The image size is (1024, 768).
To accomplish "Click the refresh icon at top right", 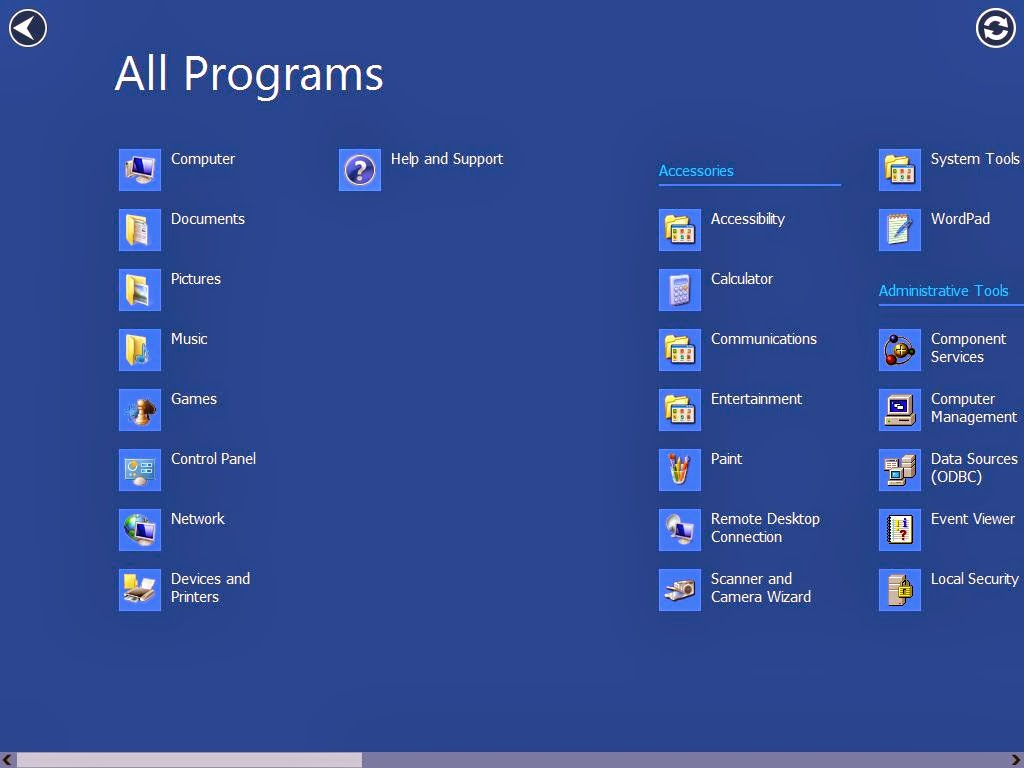I will point(995,28).
